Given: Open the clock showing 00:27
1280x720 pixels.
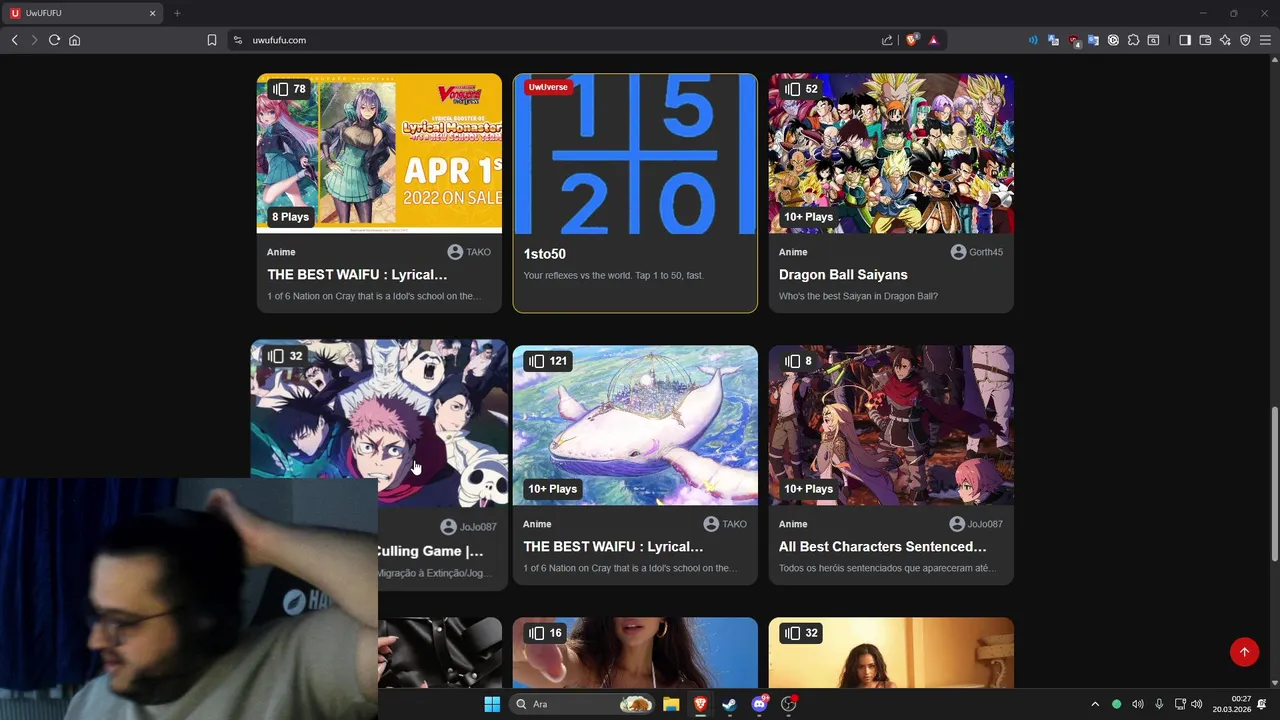Looking at the screenshot, I should (1232, 704).
